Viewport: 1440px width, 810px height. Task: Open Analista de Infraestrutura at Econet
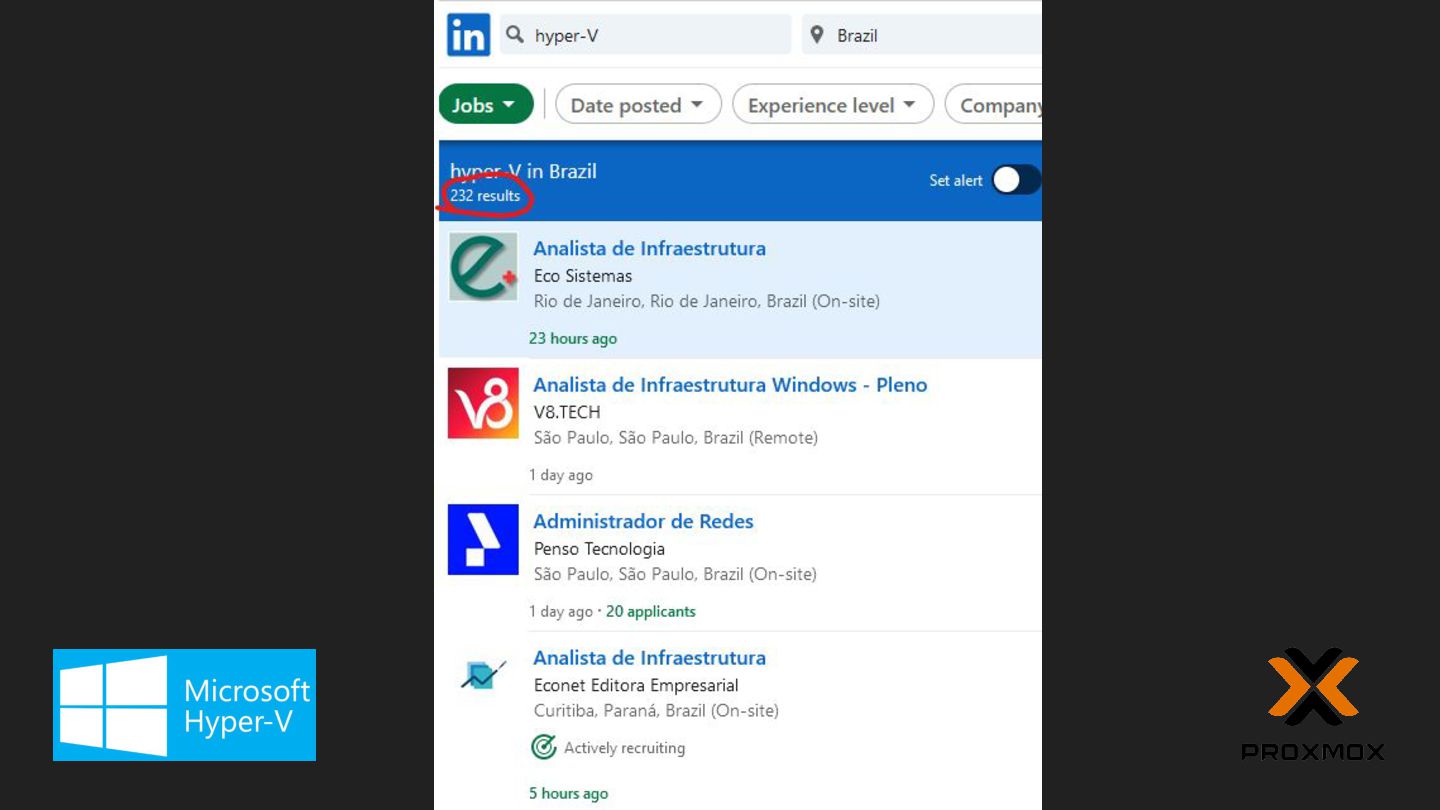[650, 658]
